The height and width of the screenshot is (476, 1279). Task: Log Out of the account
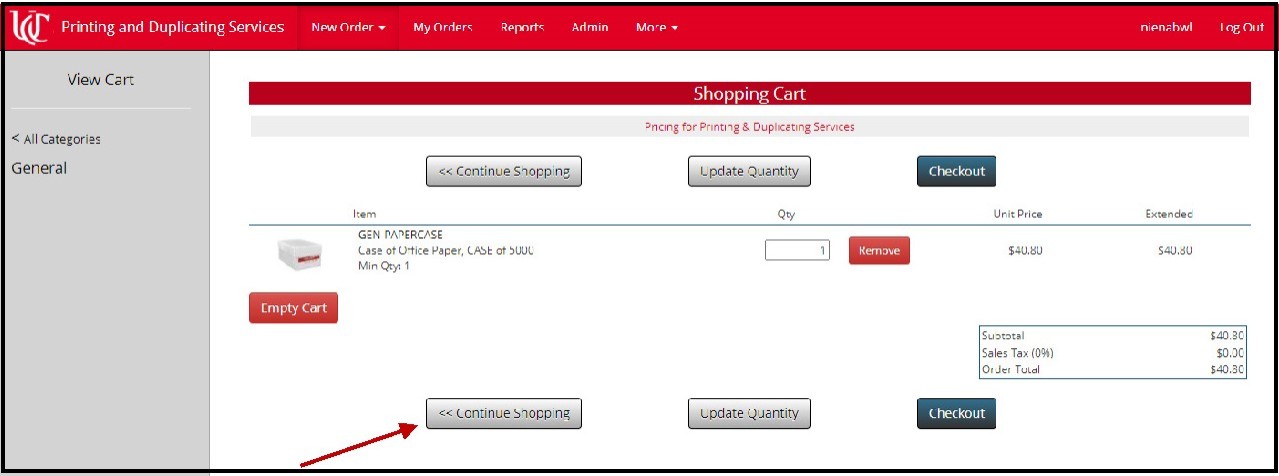(x=1241, y=28)
